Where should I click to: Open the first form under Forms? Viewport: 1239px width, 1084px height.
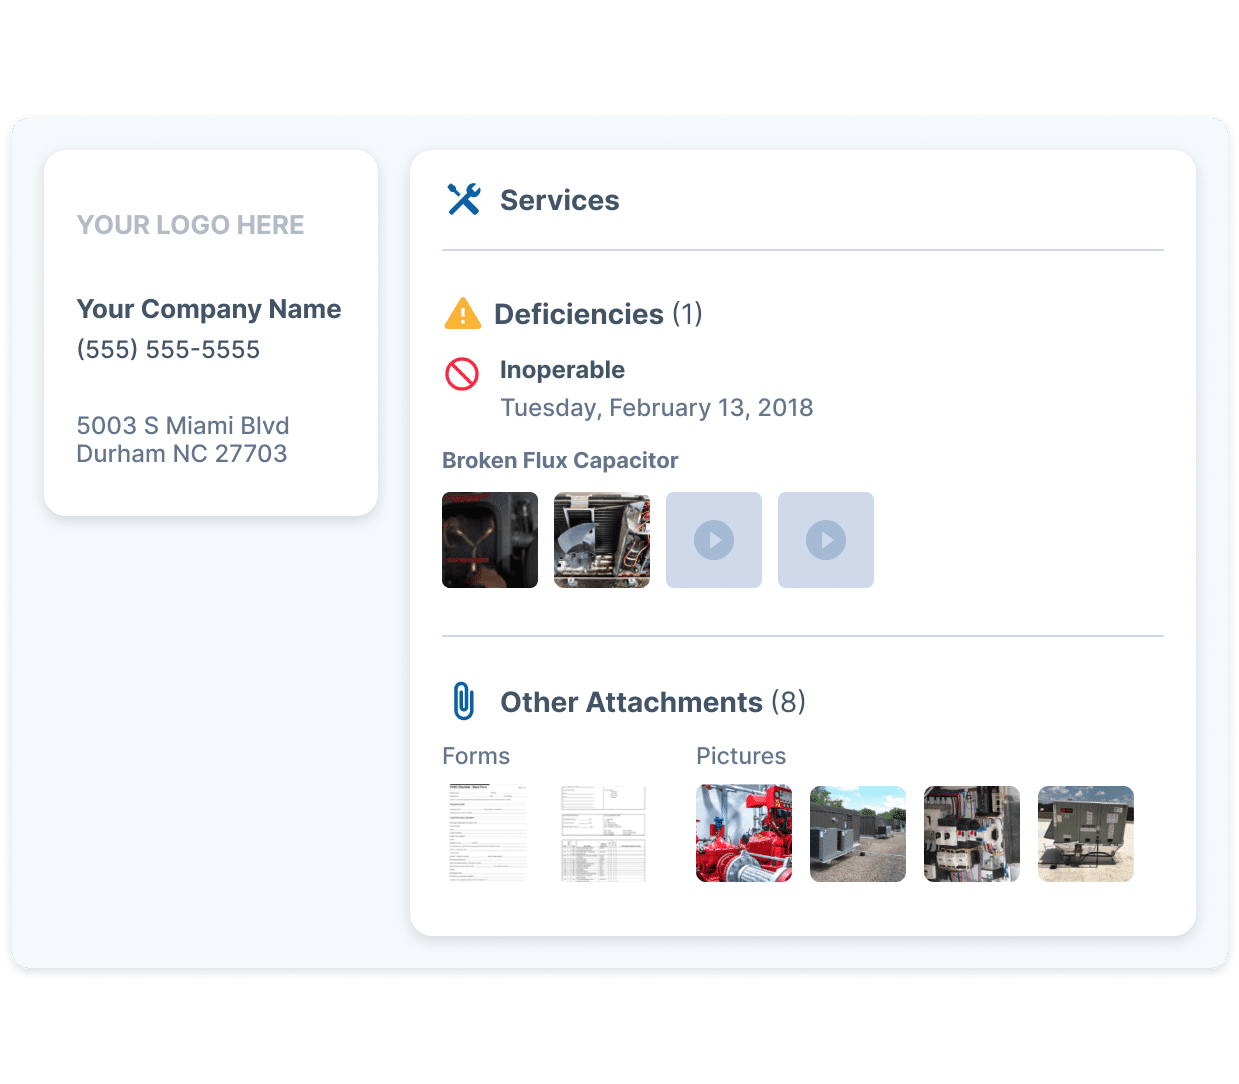[487, 833]
